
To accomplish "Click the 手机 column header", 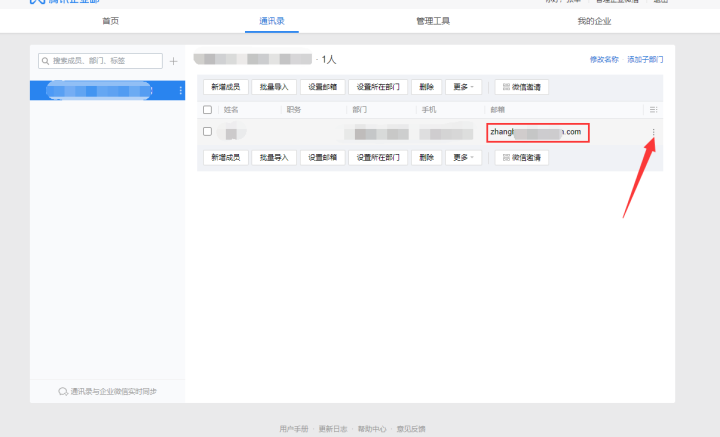I will click(x=429, y=110).
